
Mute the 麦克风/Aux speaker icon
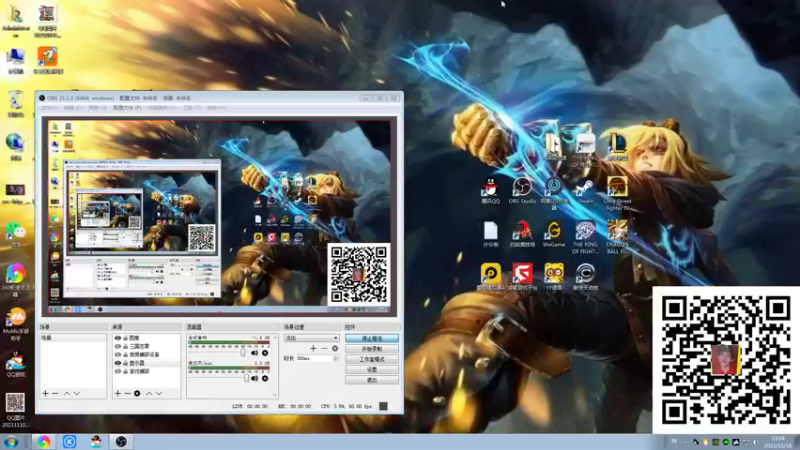(x=255, y=379)
